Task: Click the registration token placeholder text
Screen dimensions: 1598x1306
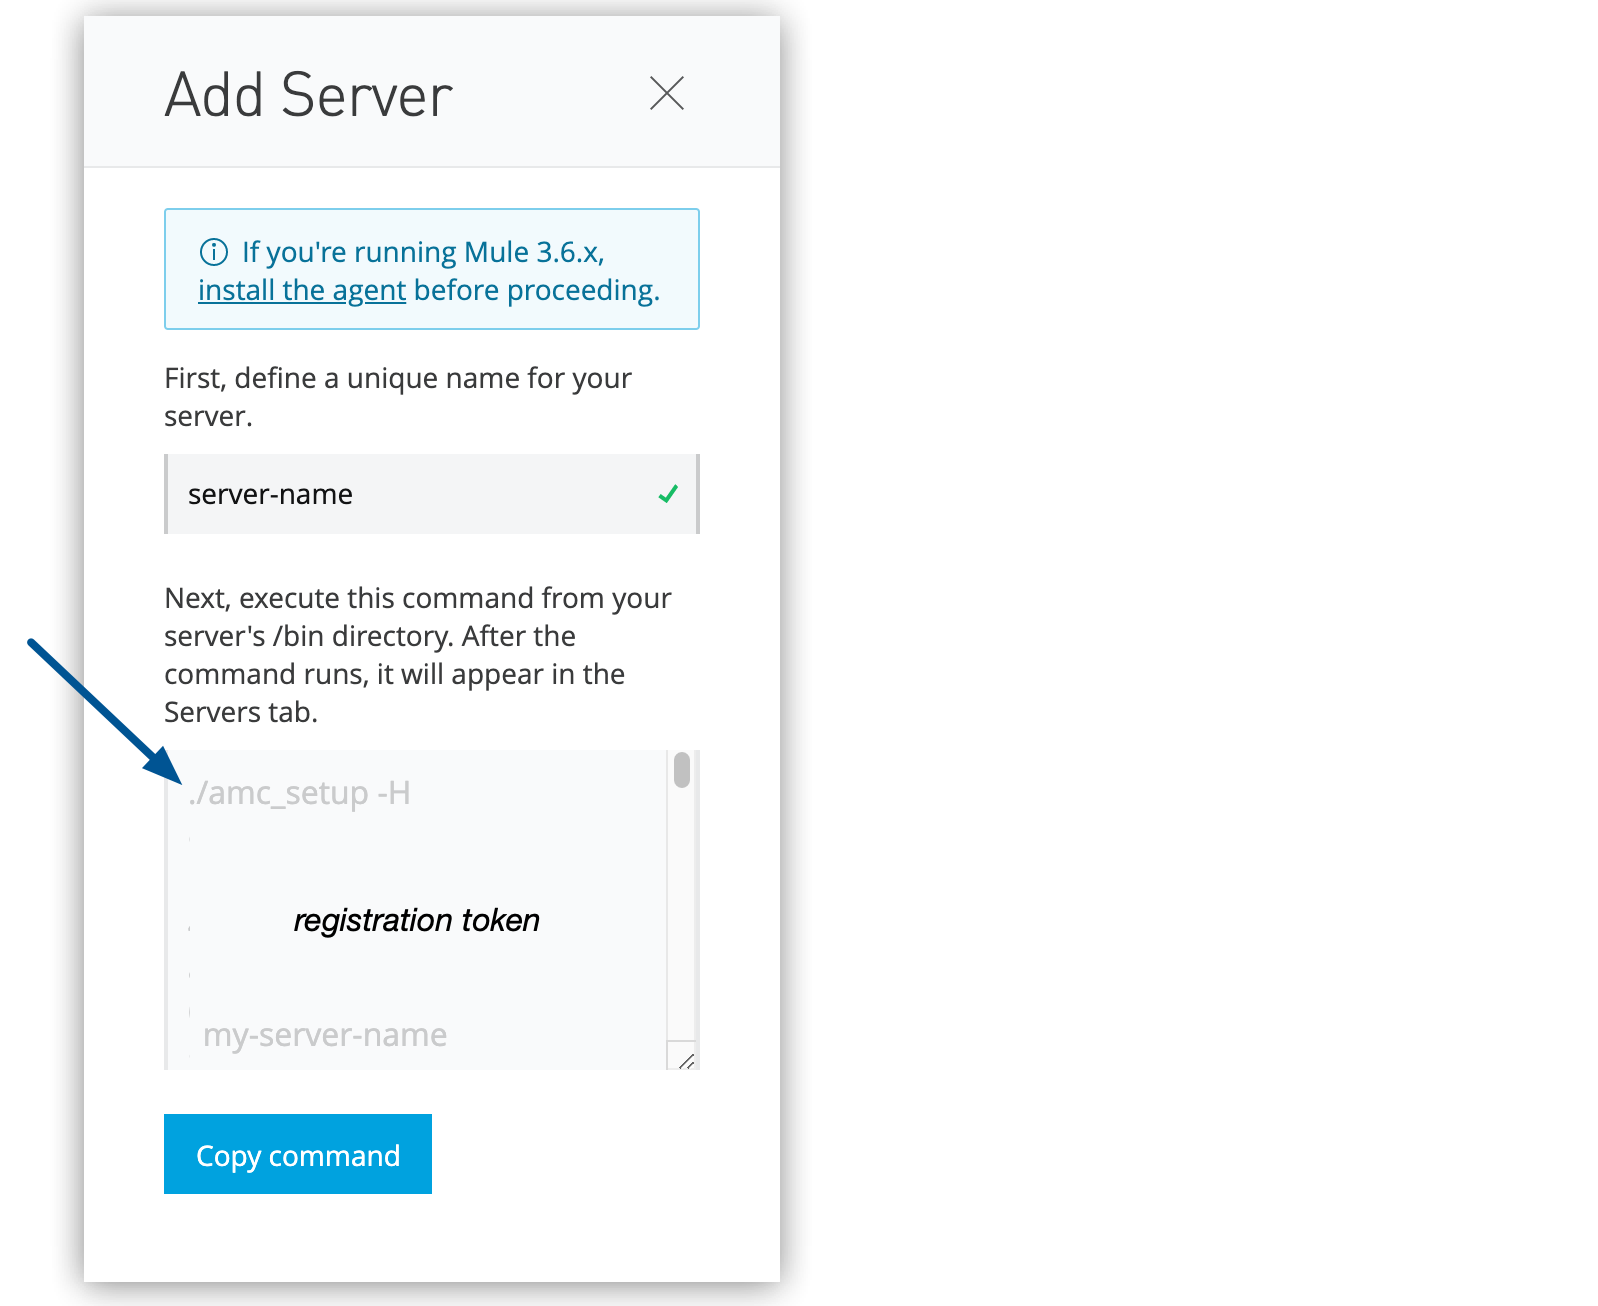Action: 416,920
